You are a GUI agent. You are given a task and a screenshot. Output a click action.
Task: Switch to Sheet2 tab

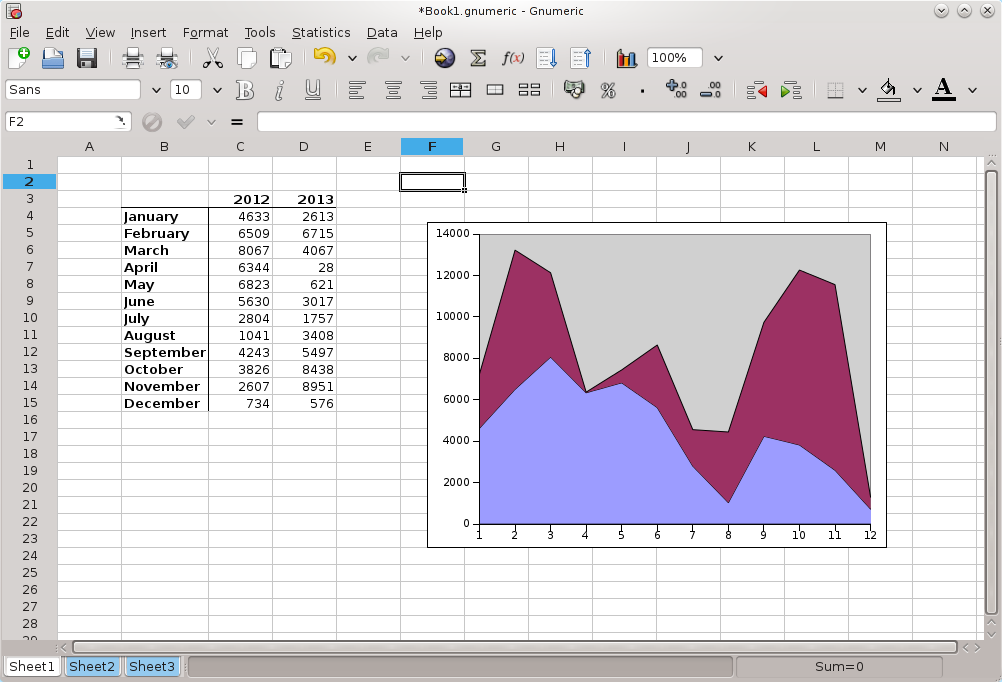coord(92,666)
